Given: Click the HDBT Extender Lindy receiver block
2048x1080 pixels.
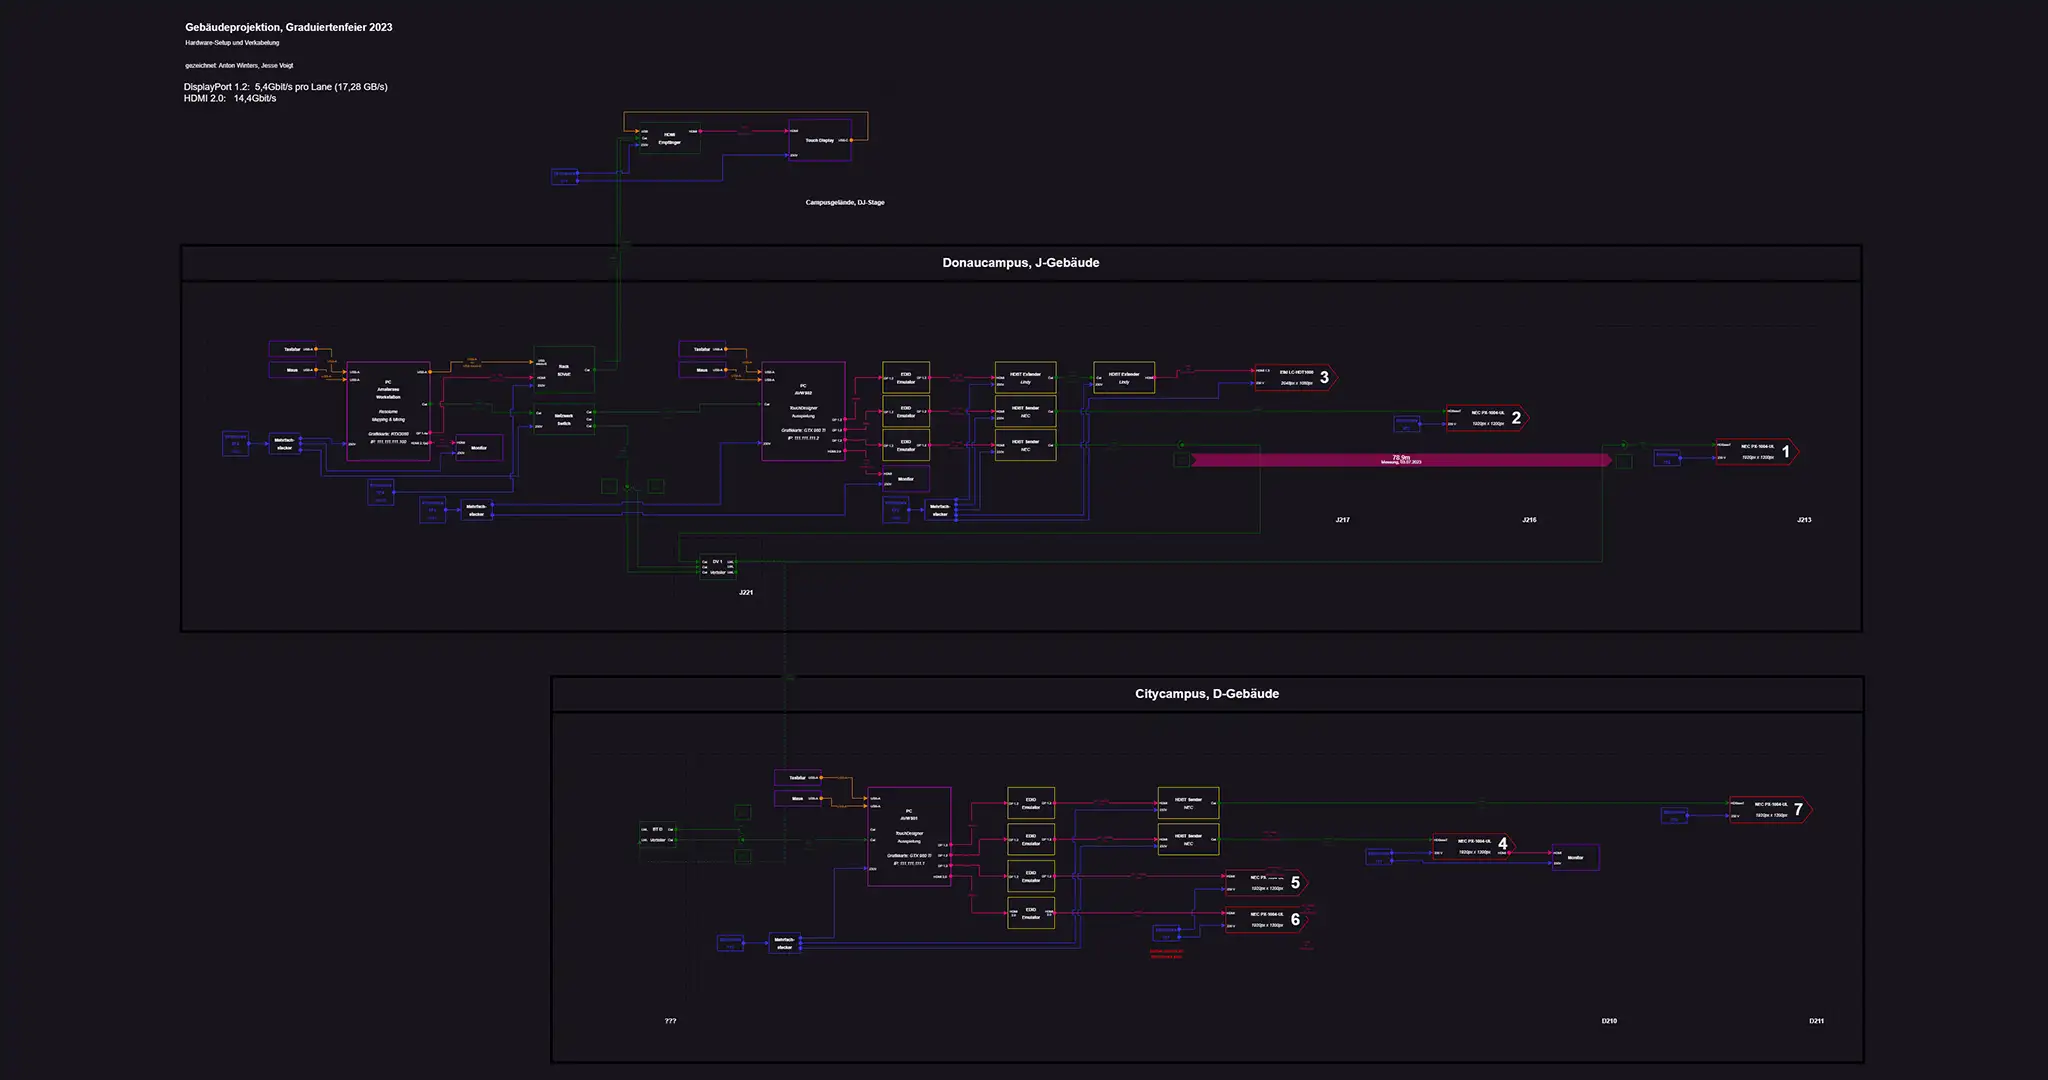Looking at the screenshot, I should (1124, 378).
